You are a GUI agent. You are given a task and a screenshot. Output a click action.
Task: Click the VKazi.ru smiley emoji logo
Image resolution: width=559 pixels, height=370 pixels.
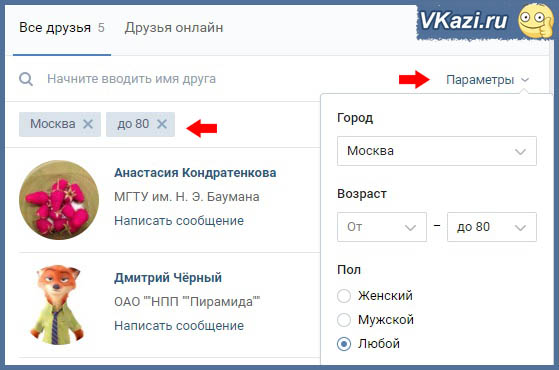(535, 20)
